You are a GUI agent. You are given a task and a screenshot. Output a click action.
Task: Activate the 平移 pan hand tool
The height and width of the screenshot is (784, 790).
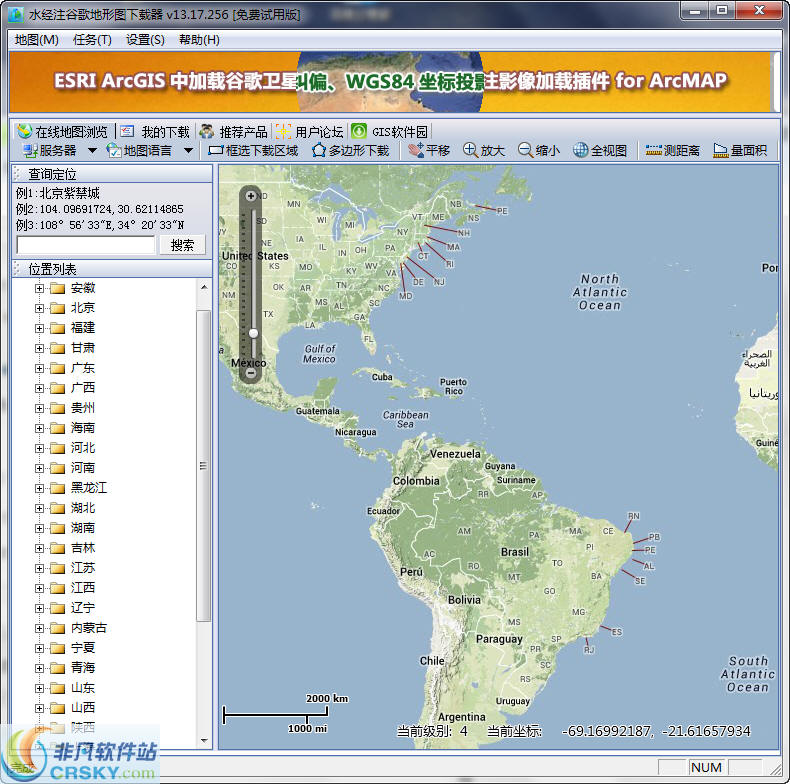pos(429,150)
